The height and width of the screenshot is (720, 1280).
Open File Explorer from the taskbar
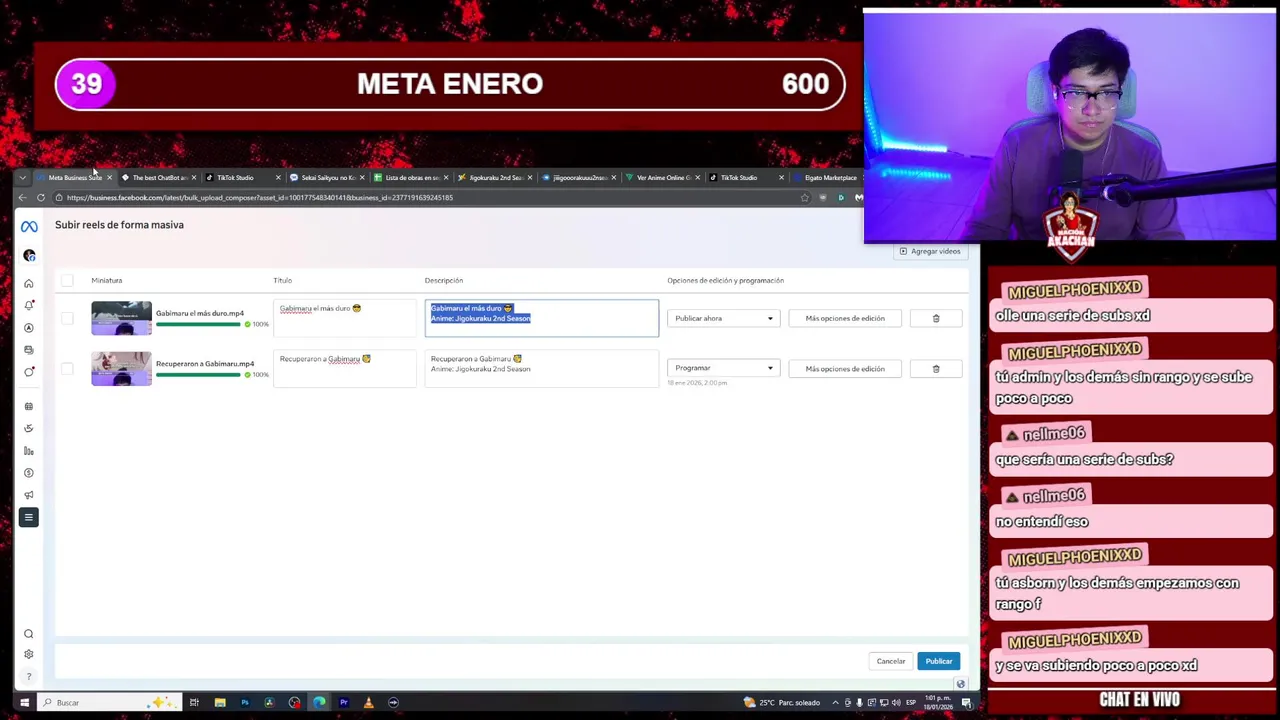click(219, 702)
